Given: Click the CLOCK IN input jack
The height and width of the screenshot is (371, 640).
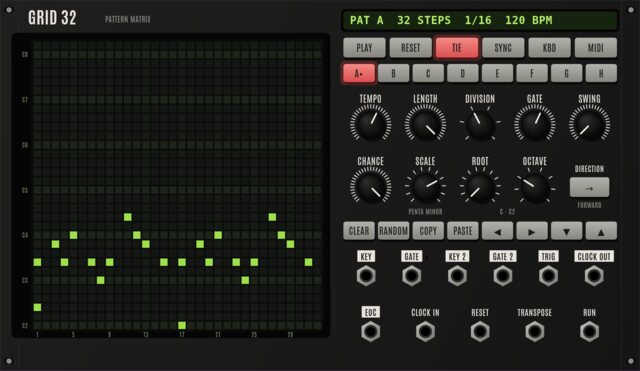Looking at the screenshot, I should pos(425,331).
